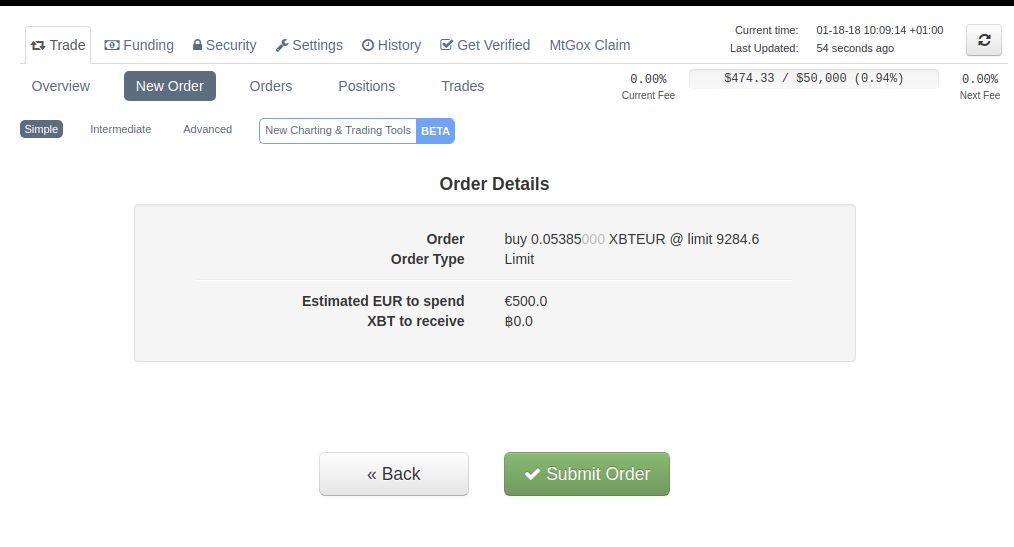Open the Funding tab
The height and width of the screenshot is (547, 1014).
click(139, 45)
